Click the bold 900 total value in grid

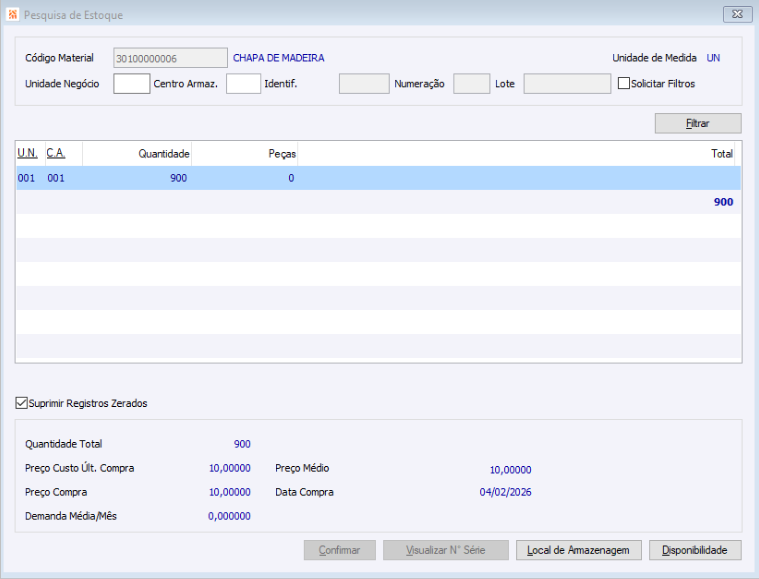pos(723,202)
